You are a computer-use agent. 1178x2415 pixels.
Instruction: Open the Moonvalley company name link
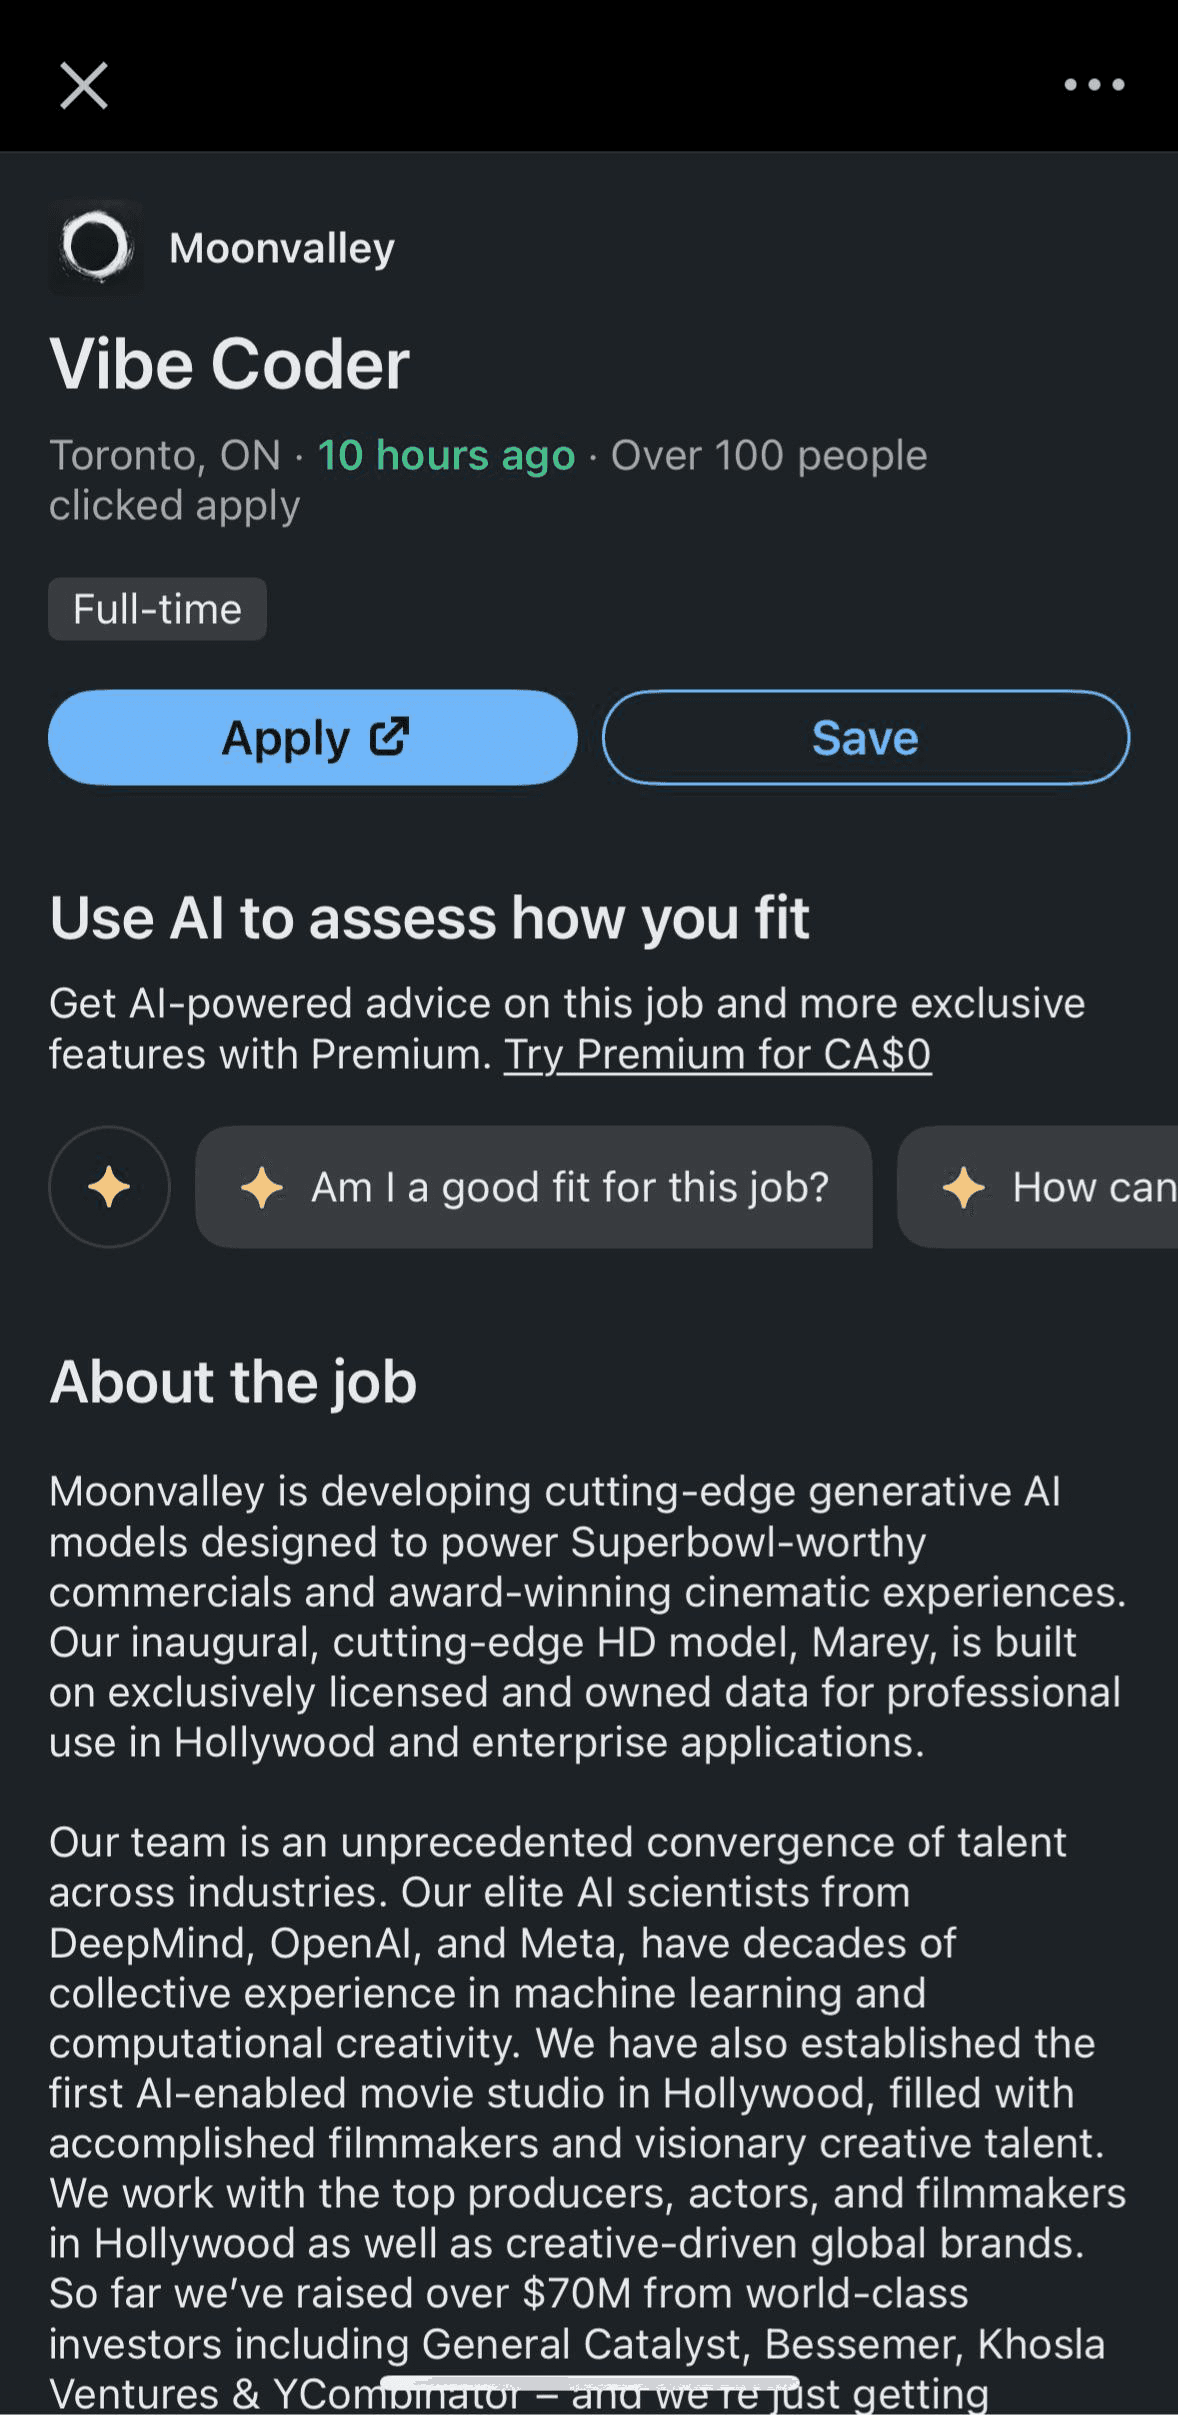(x=282, y=248)
